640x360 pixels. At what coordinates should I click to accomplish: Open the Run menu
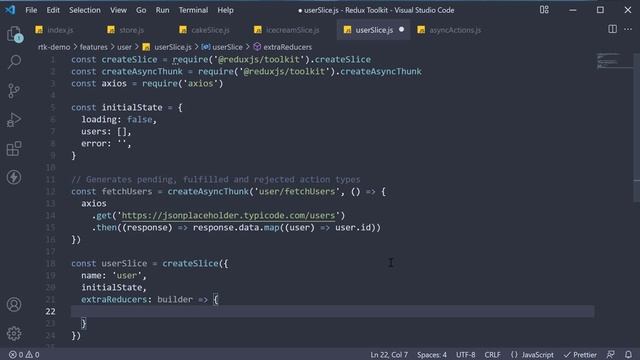pos(162,10)
